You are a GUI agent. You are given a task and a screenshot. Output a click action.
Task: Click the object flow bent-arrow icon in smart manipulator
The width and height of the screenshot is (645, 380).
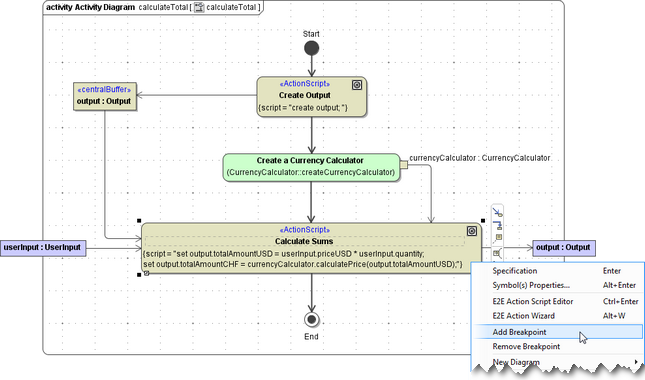tap(498, 225)
